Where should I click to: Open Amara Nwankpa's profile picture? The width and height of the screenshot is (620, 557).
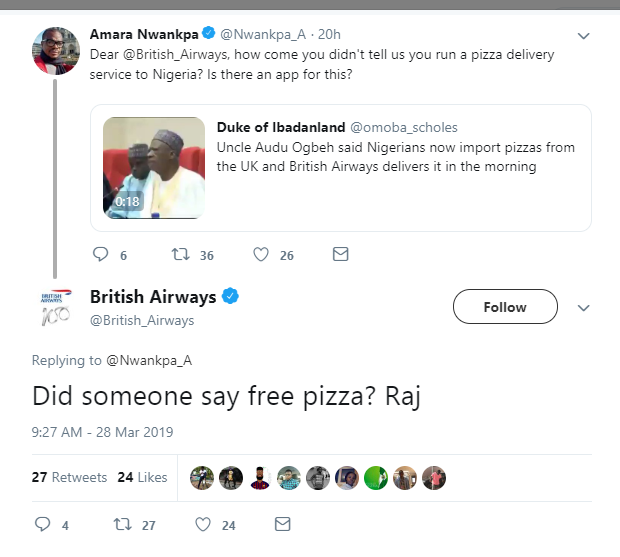55,51
